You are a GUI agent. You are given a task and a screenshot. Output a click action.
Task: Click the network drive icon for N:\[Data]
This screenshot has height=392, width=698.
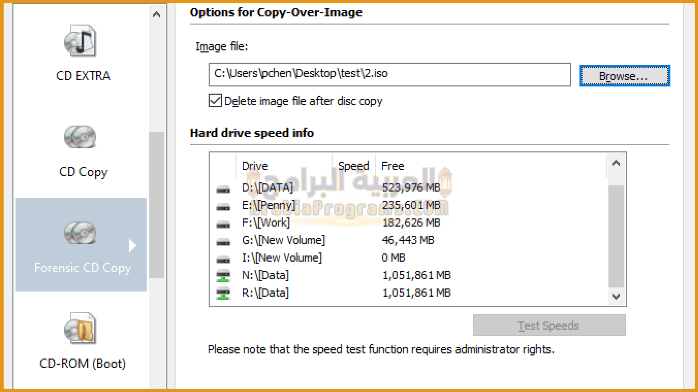(223, 276)
